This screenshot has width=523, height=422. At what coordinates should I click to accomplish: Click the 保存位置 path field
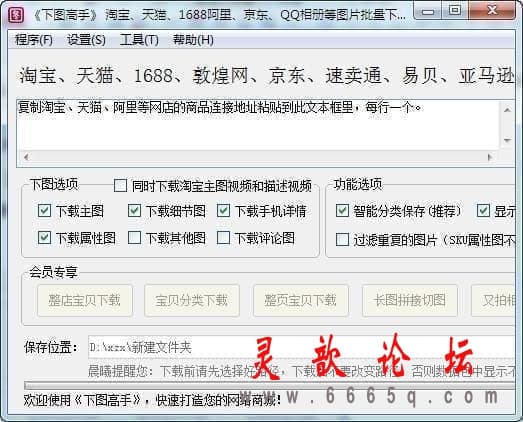(x=302, y=347)
